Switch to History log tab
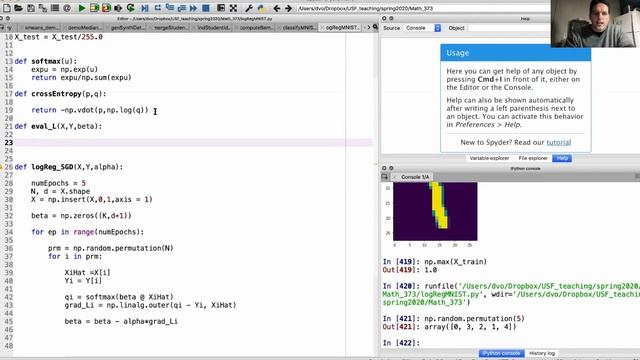This screenshot has height=360, width=640. point(542,353)
